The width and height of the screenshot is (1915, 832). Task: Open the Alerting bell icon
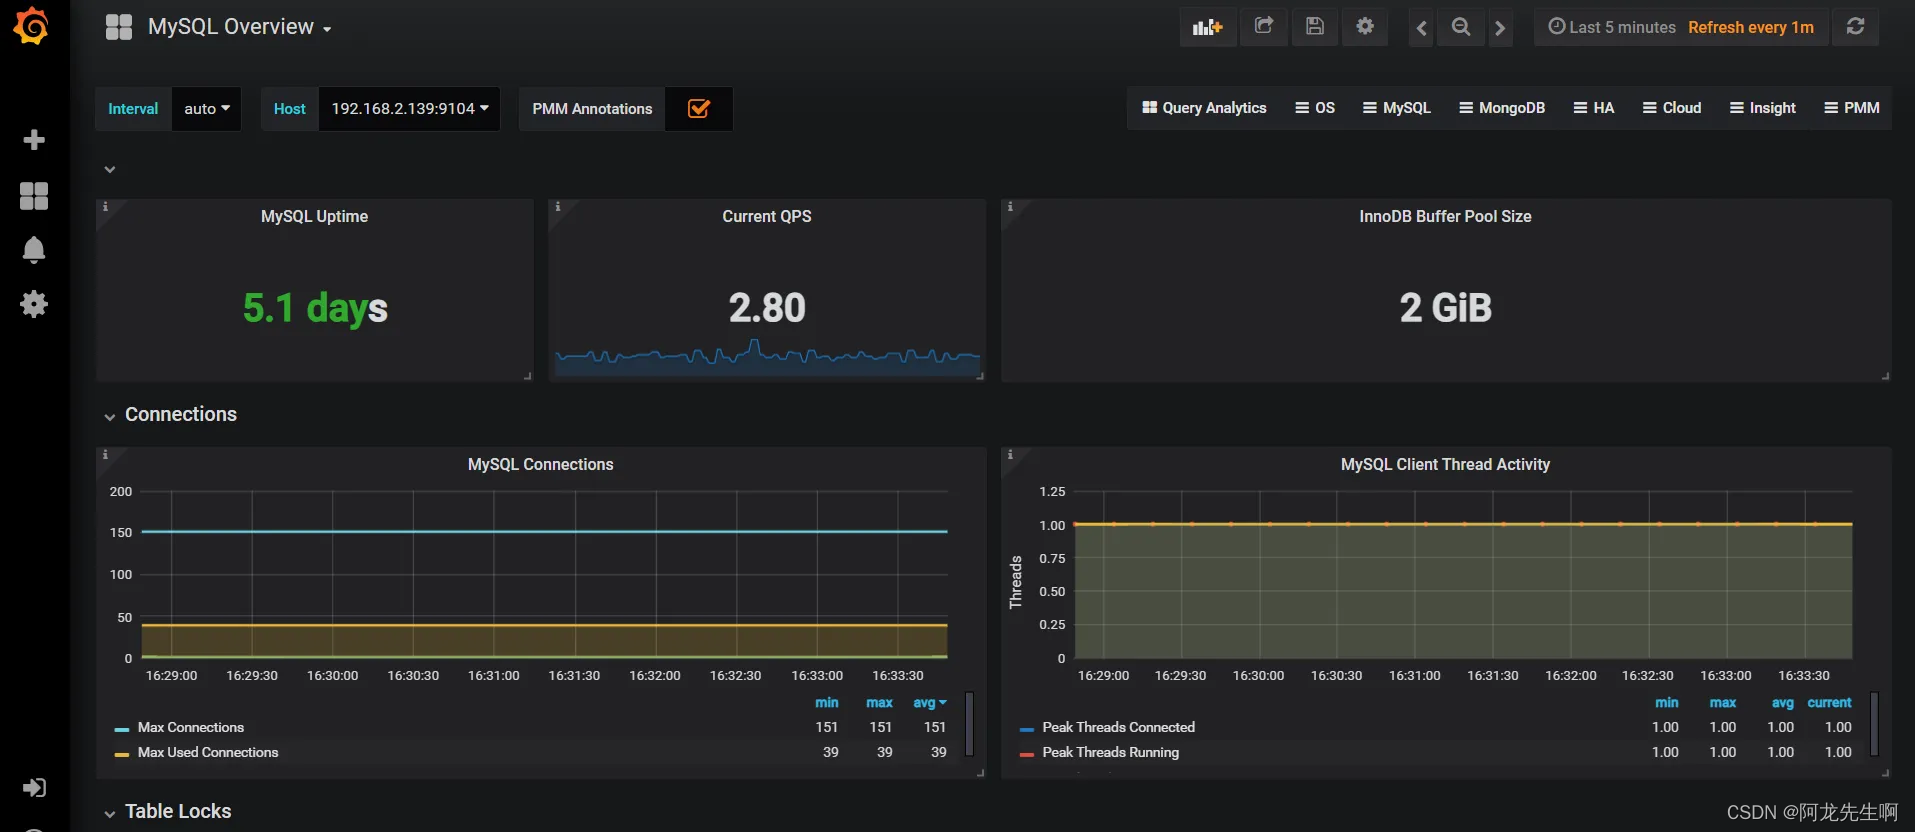click(x=34, y=250)
